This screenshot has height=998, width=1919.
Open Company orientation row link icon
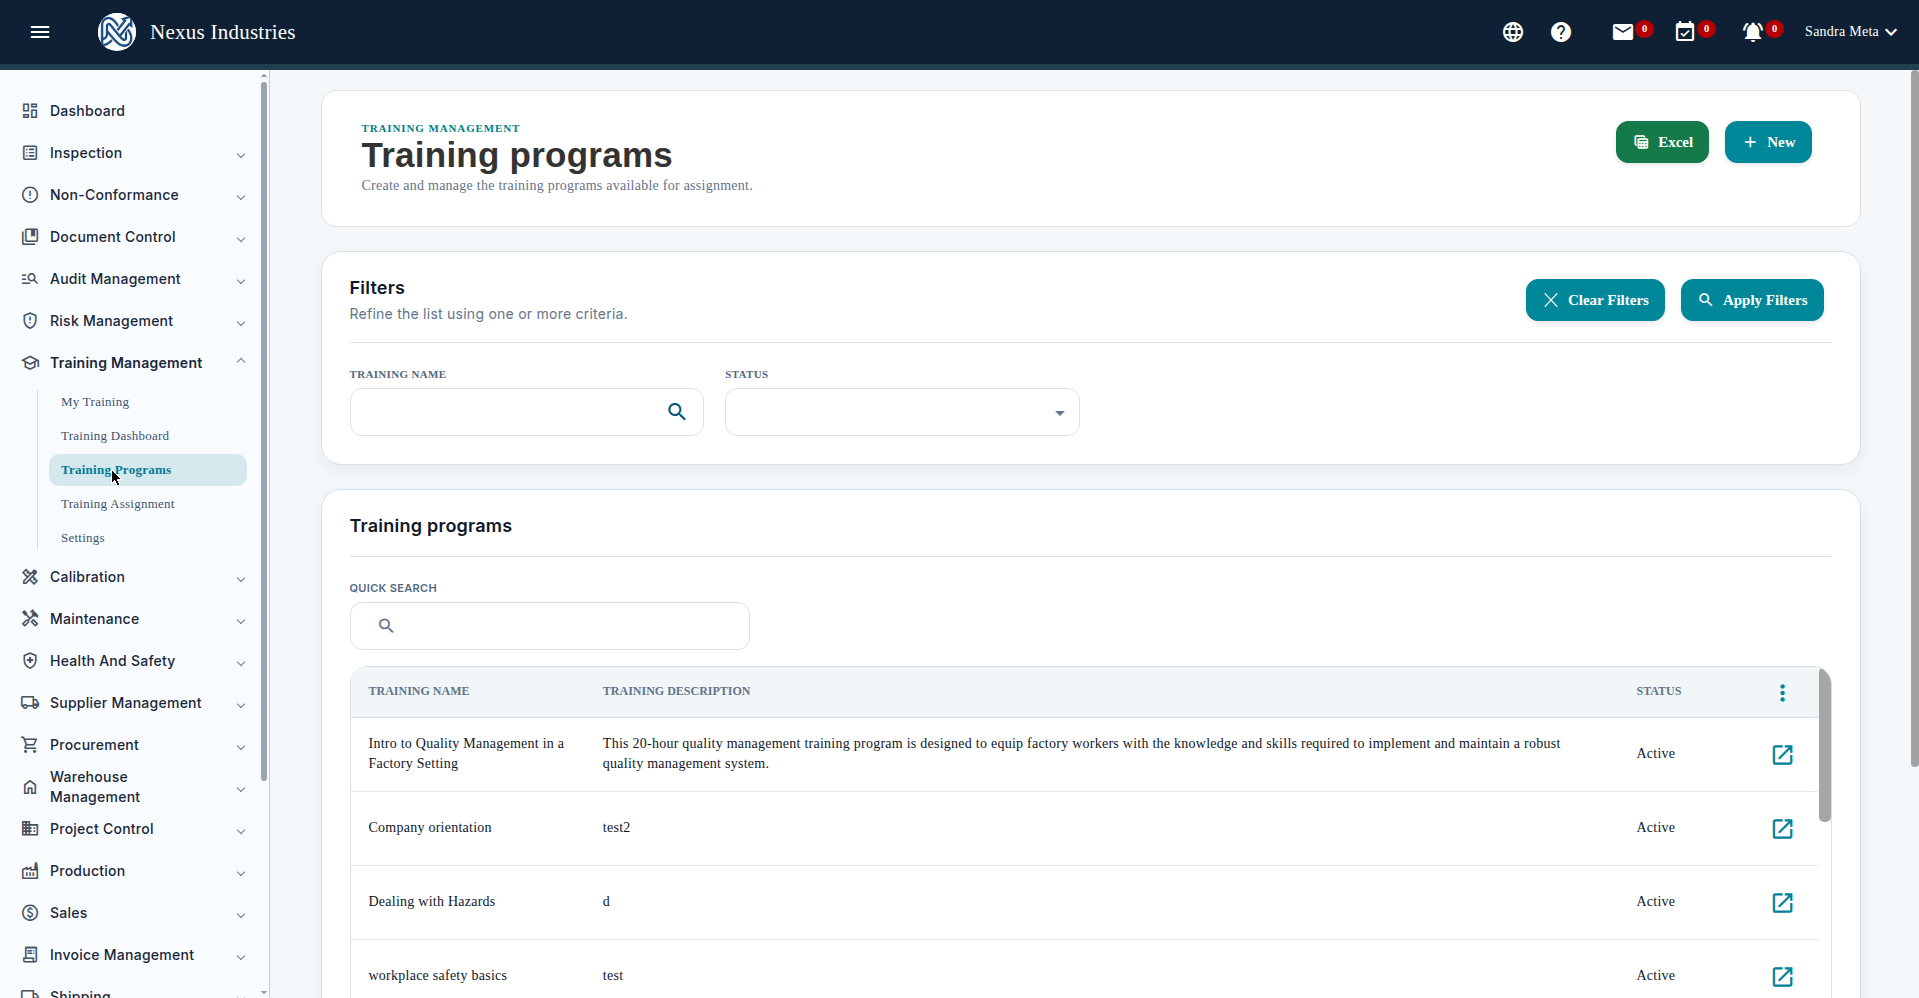tap(1782, 829)
